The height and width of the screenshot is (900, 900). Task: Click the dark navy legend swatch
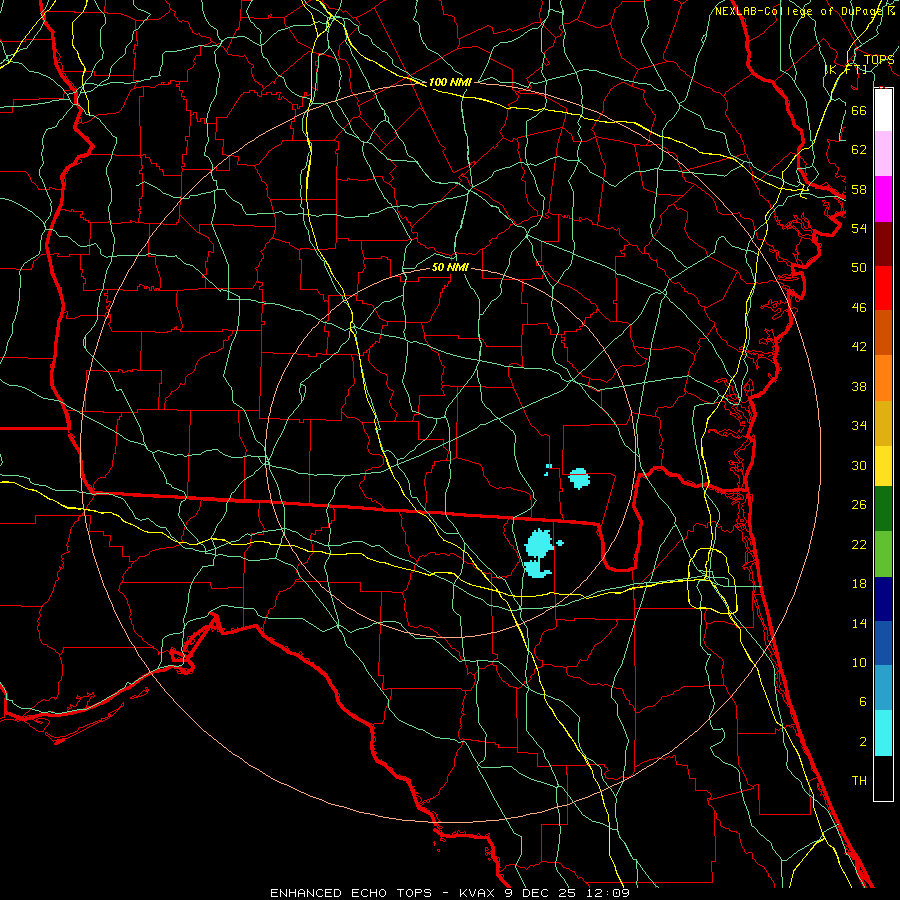pos(883,599)
